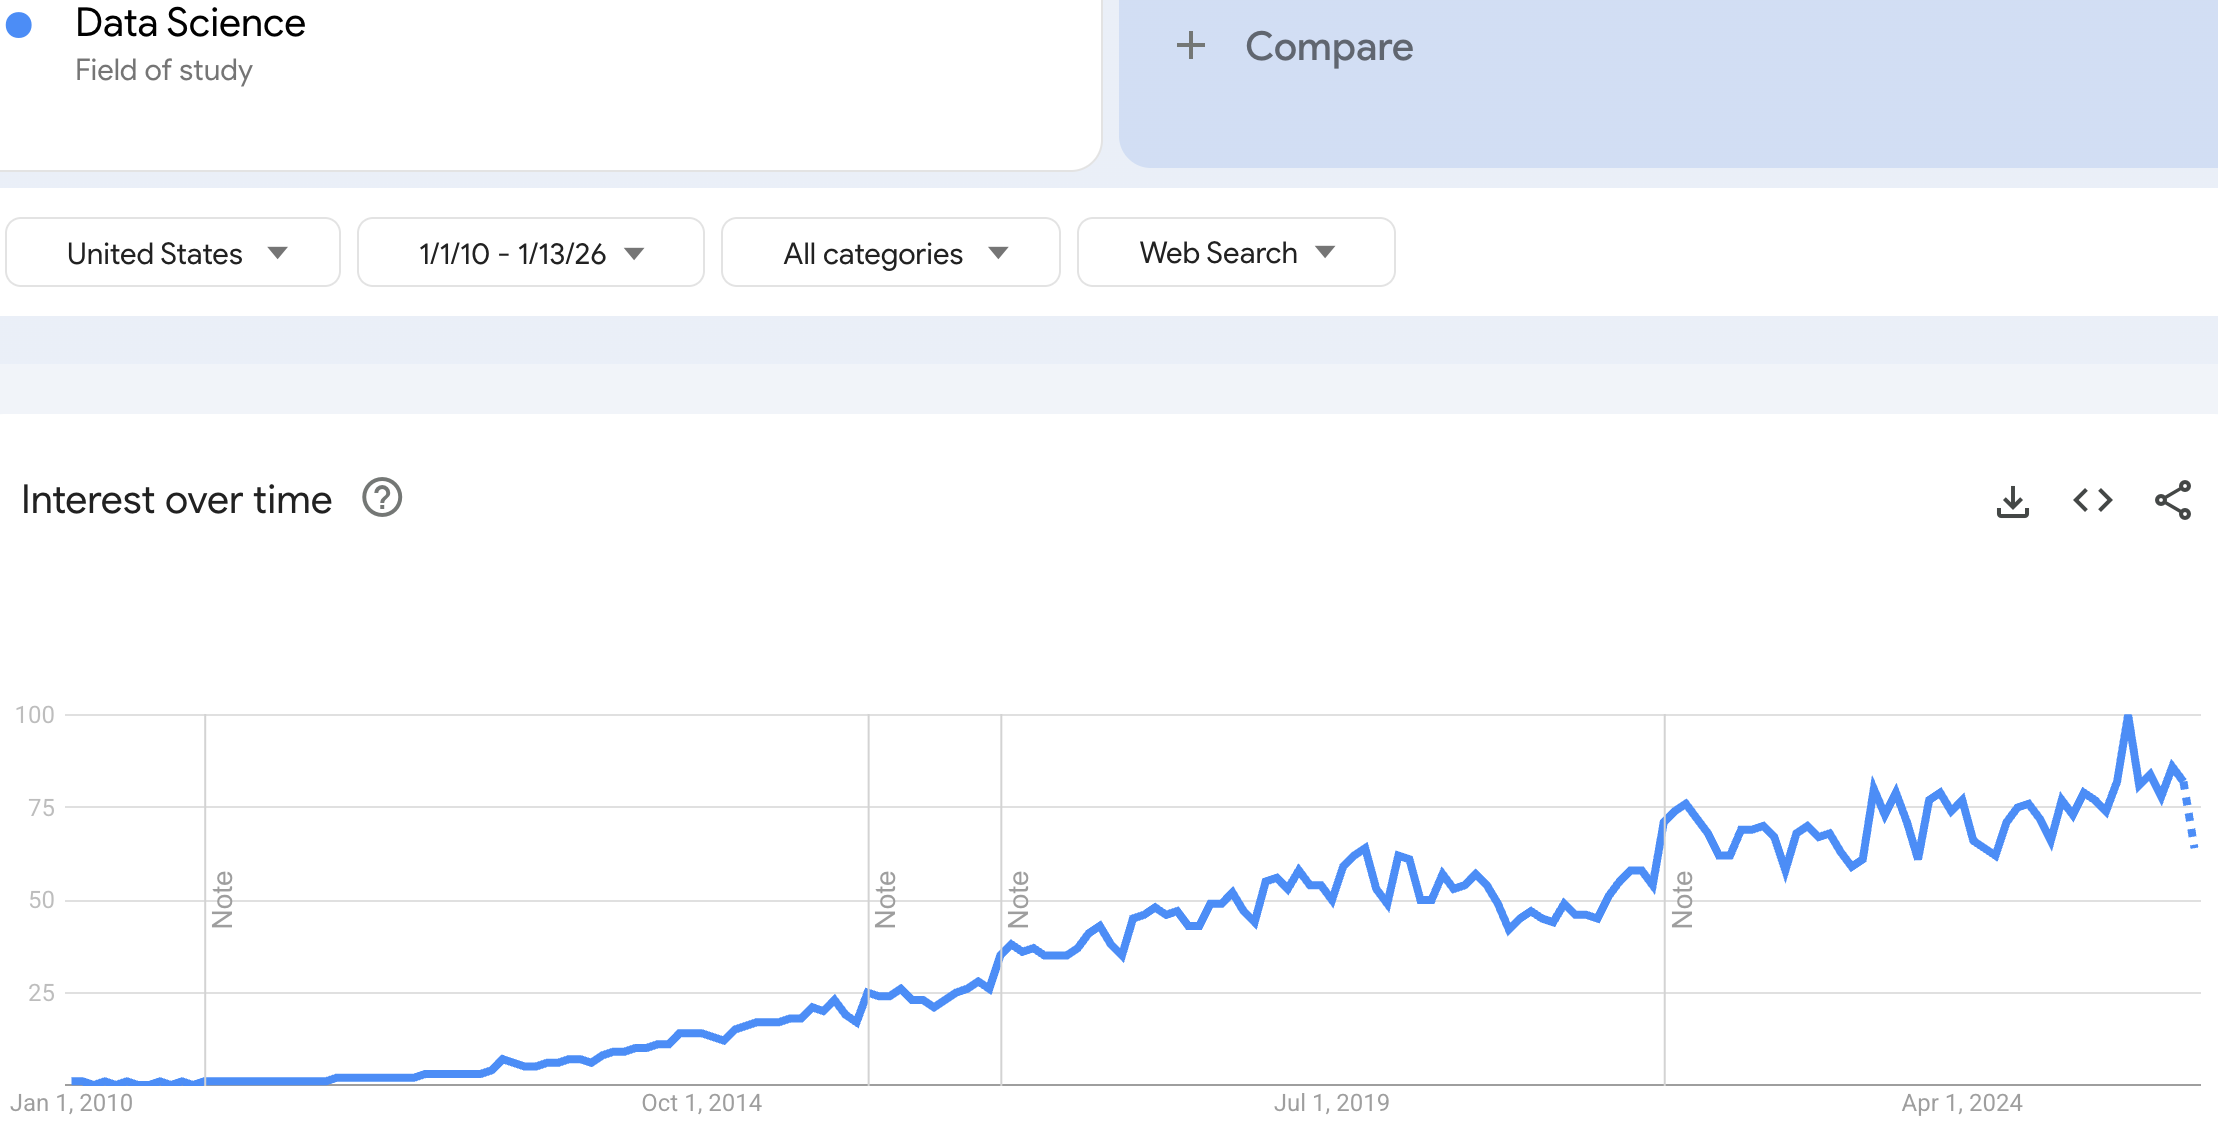
Task: Click the dotted partial-data line segment
Action: [2189, 815]
